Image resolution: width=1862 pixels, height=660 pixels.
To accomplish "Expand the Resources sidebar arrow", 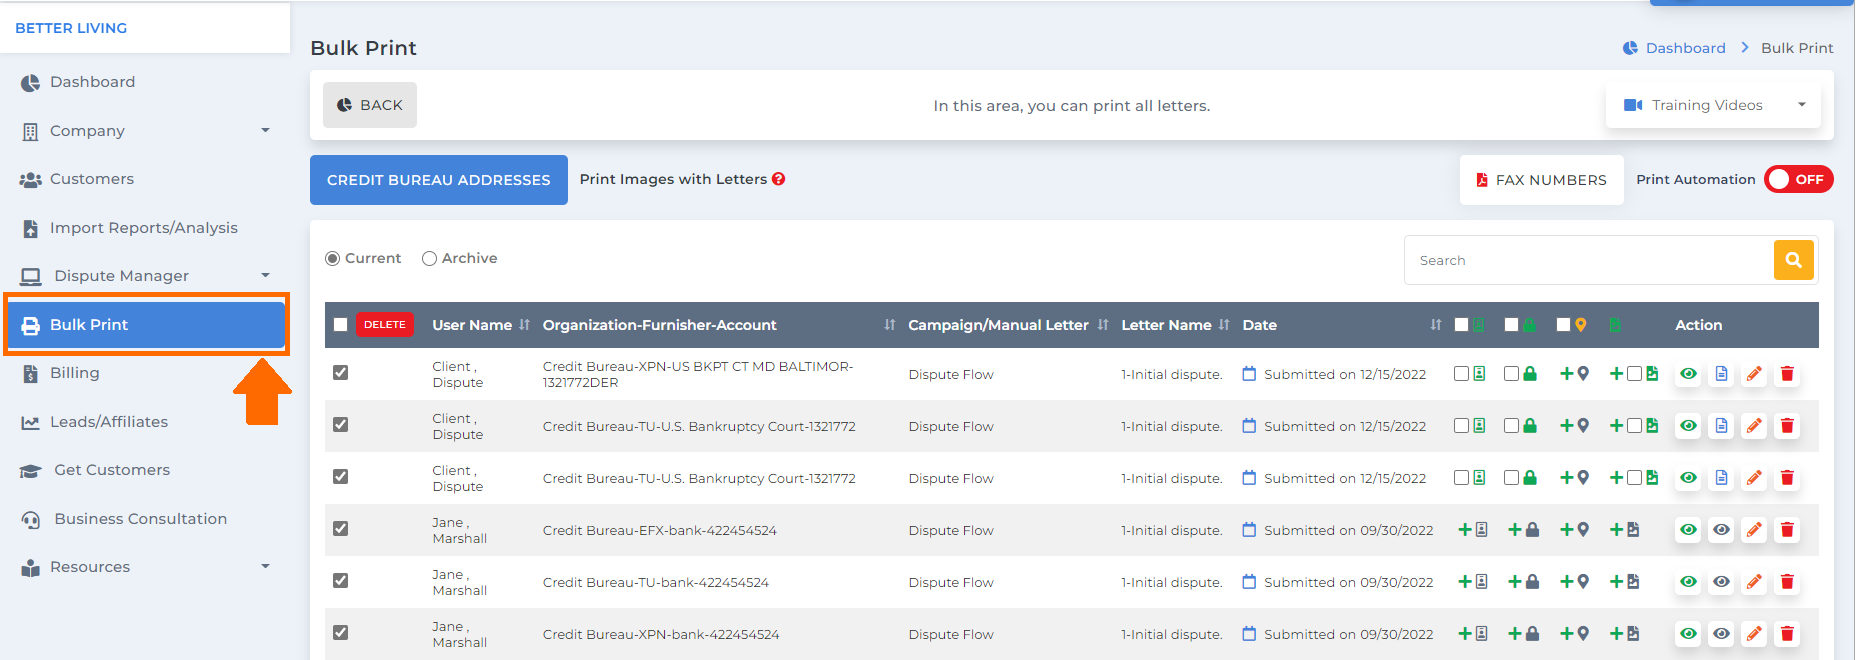I will 265,566.
